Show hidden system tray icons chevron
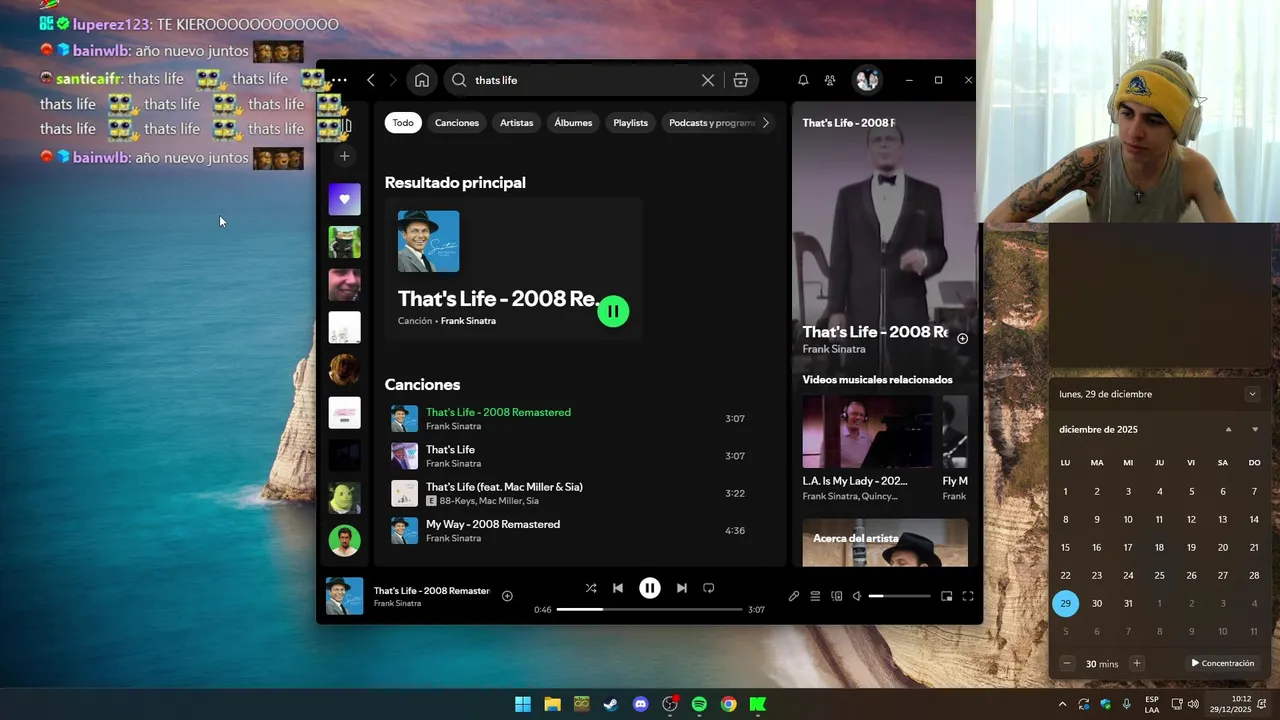The height and width of the screenshot is (720, 1280). tap(1062, 704)
